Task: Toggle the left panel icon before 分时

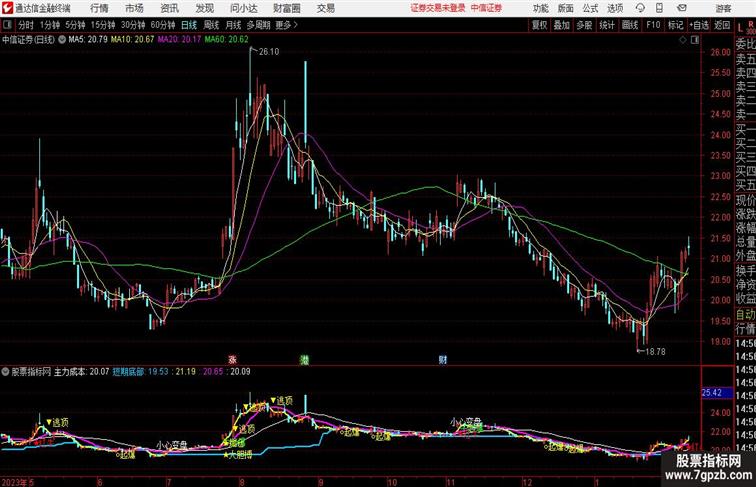Action: point(7,25)
